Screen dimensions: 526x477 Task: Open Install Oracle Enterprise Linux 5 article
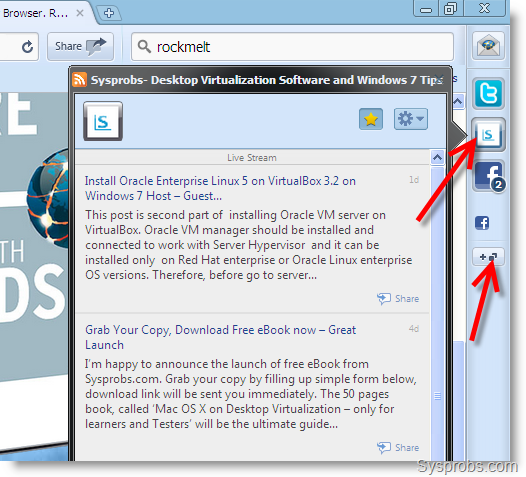[x=220, y=188]
